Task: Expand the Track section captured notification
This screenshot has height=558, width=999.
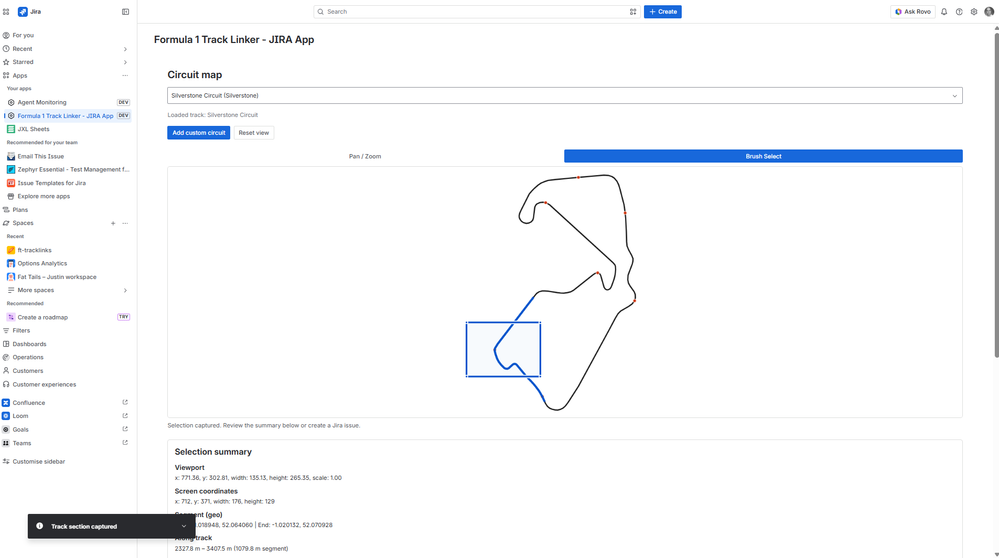Action: pyautogui.click(x=183, y=526)
